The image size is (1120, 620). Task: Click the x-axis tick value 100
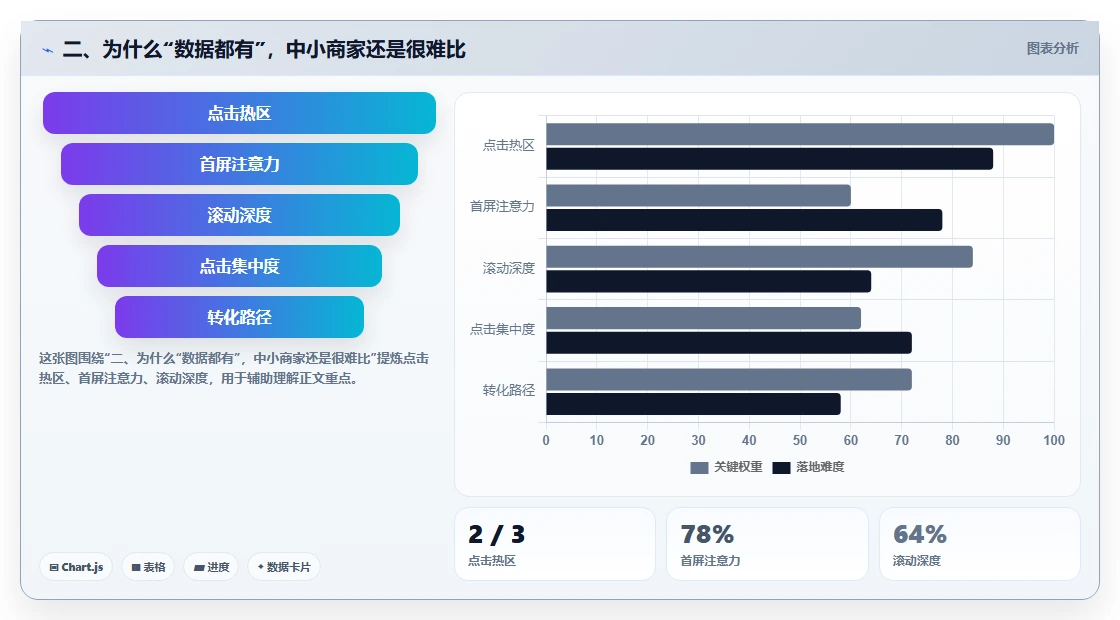(x=1054, y=440)
